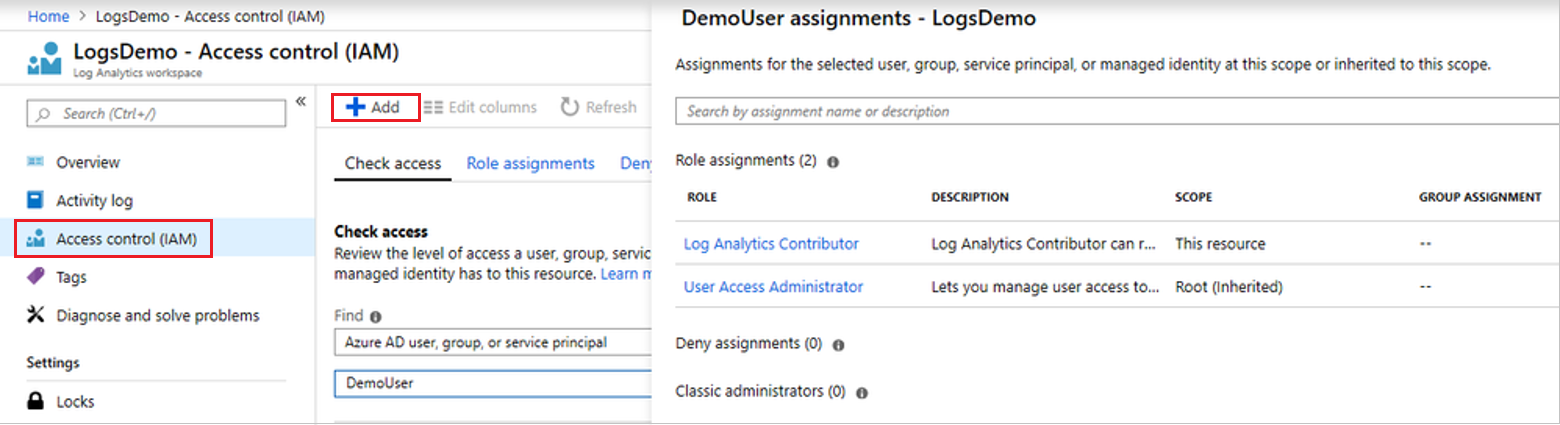This screenshot has height=425, width=1560.
Task: Click the Locks padlock icon
Action: pos(36,402)
